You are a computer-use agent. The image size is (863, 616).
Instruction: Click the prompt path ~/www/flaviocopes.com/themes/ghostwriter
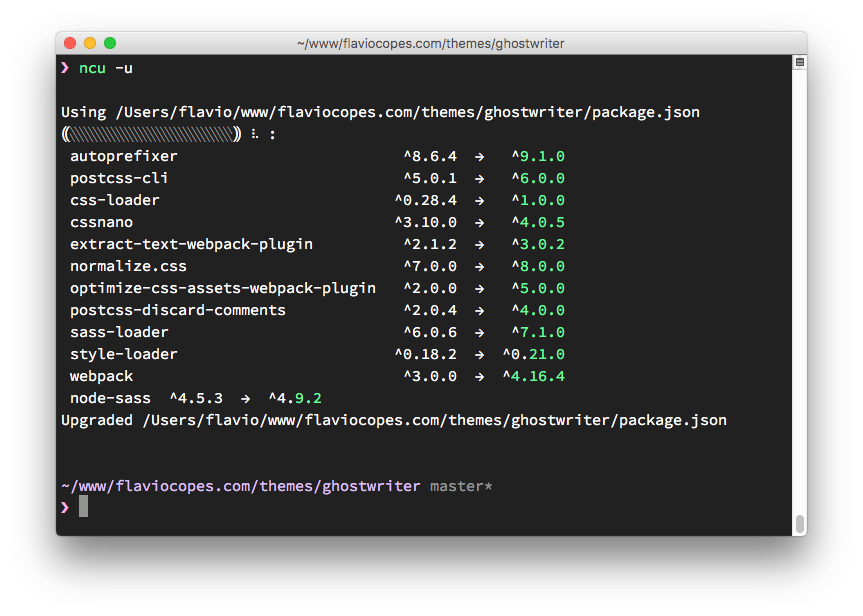241,487
